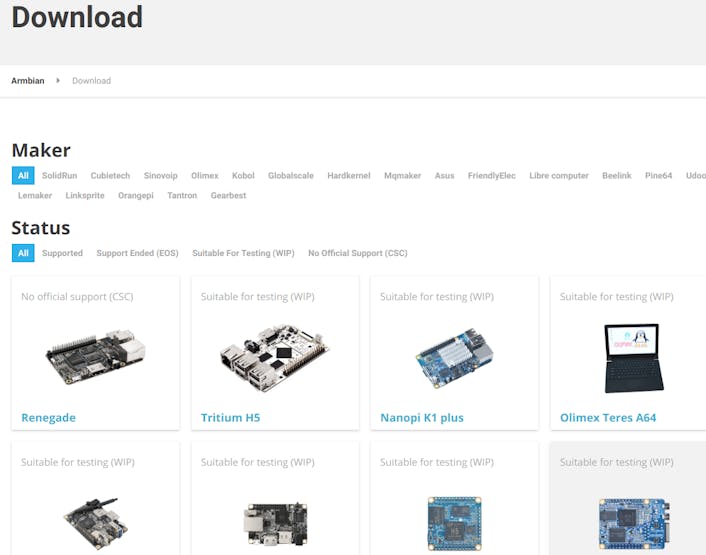Filter makers by Linksprite
Viewport: 706px width, 555px height.
click(x=85, y=195)
